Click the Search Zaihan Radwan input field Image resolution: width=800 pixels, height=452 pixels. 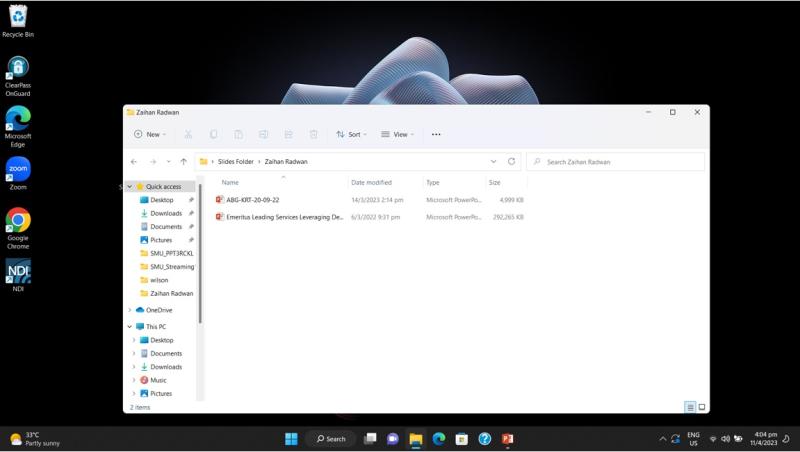(x=620, y=161)
